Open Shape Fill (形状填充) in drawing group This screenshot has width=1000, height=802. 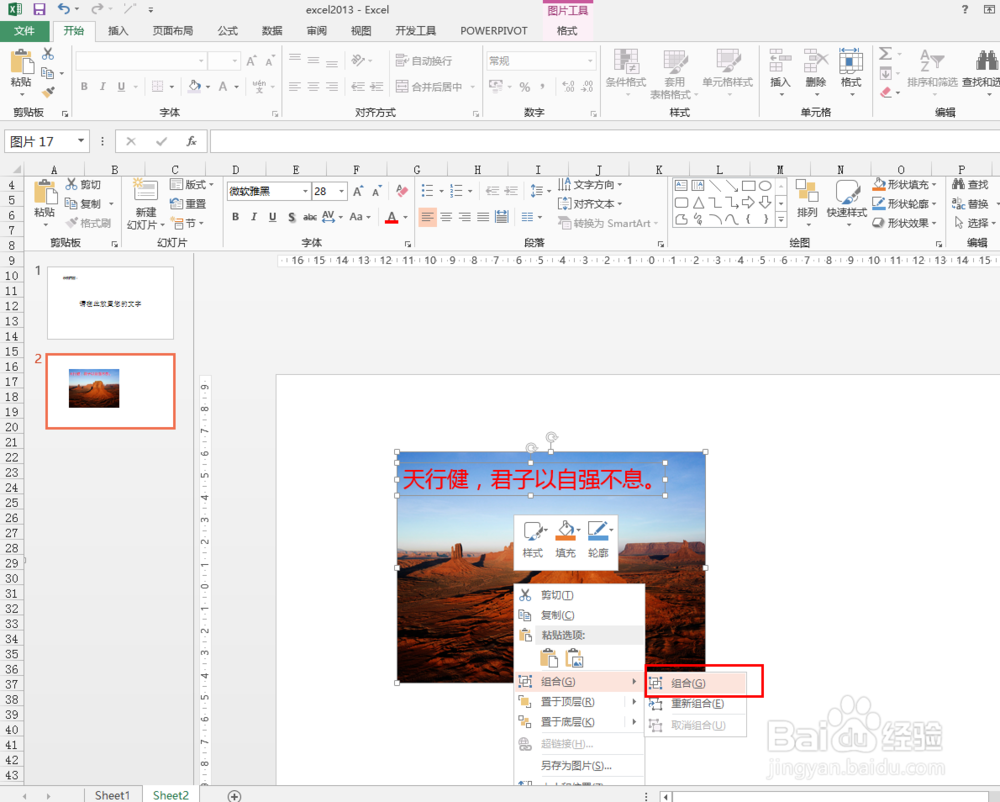point(903,184)
